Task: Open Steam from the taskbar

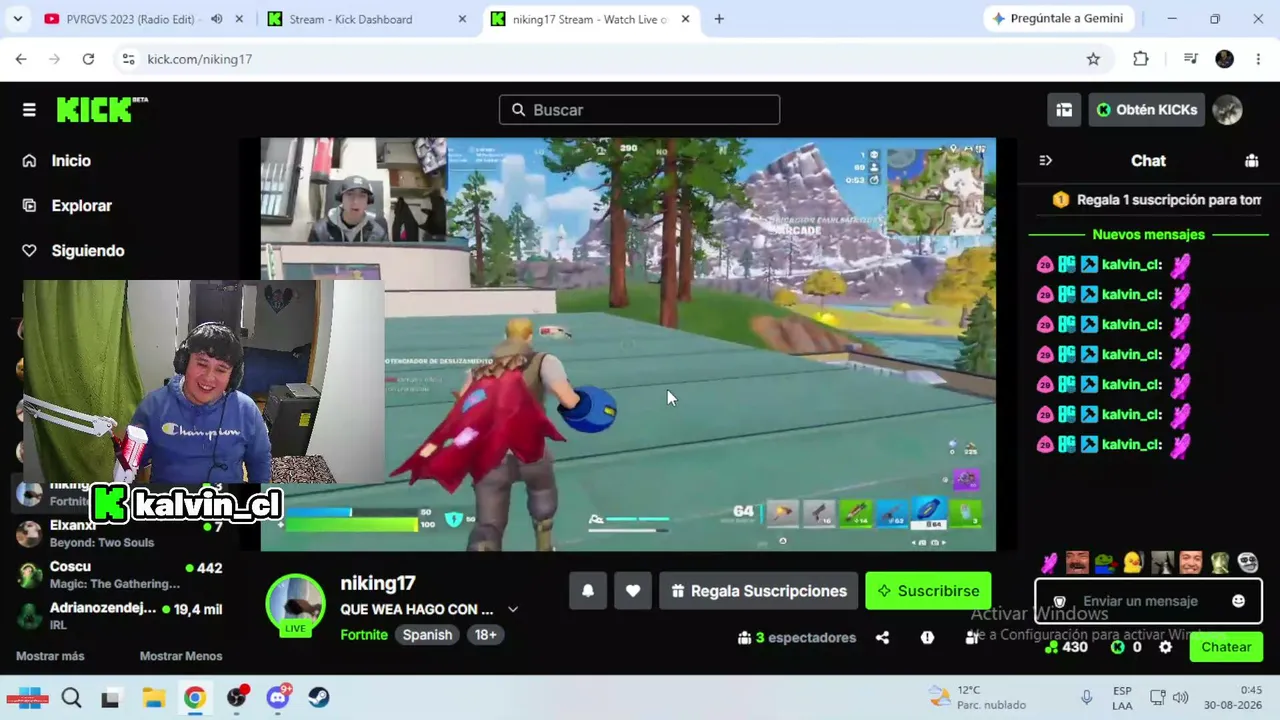Action: pyautogui.click(x=319, y=697)
